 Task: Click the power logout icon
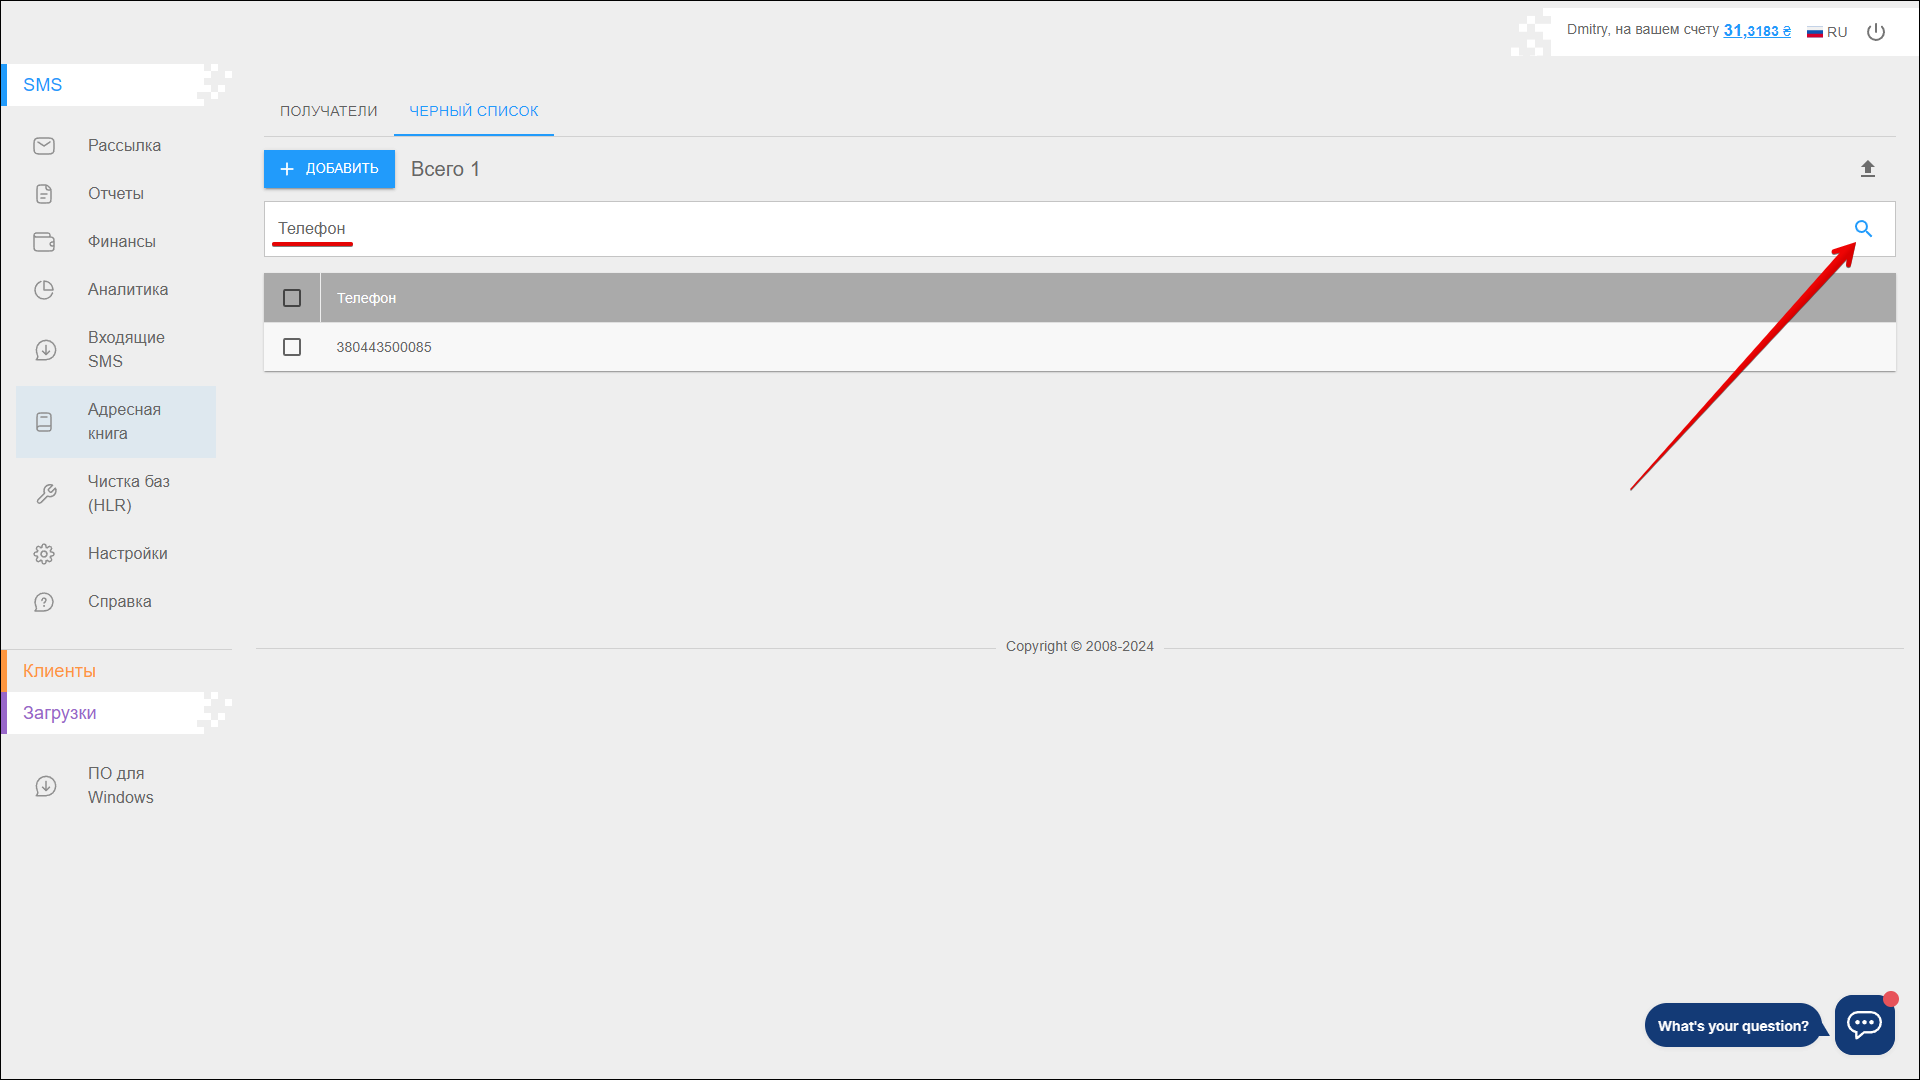[x=1876, y=32]
